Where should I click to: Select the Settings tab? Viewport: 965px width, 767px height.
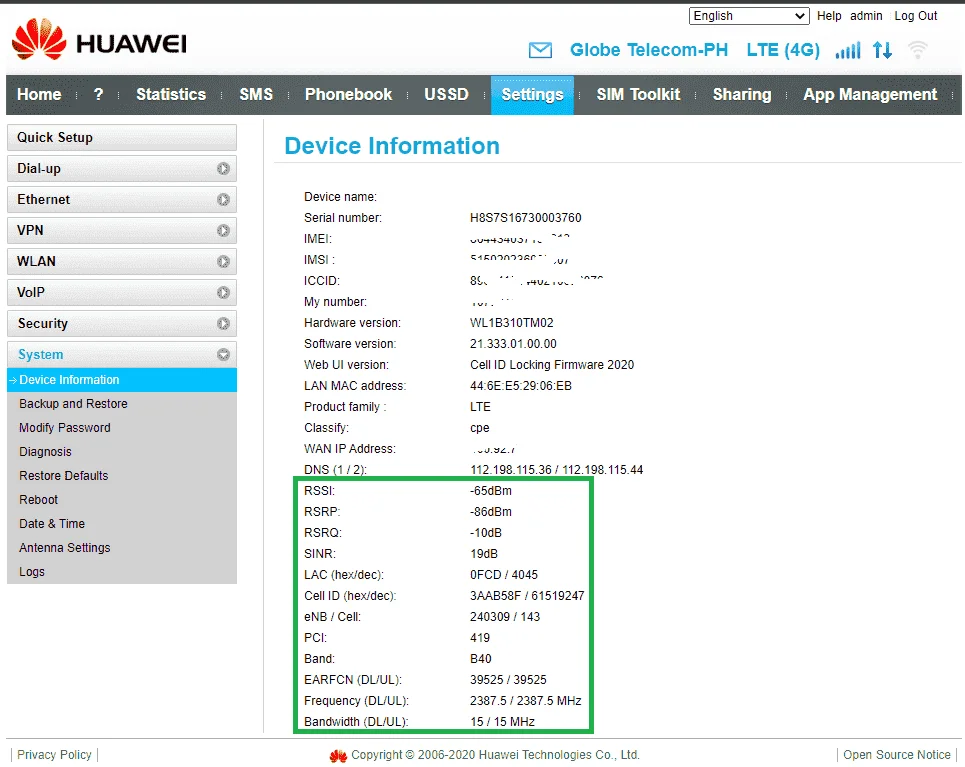point(532,95)
